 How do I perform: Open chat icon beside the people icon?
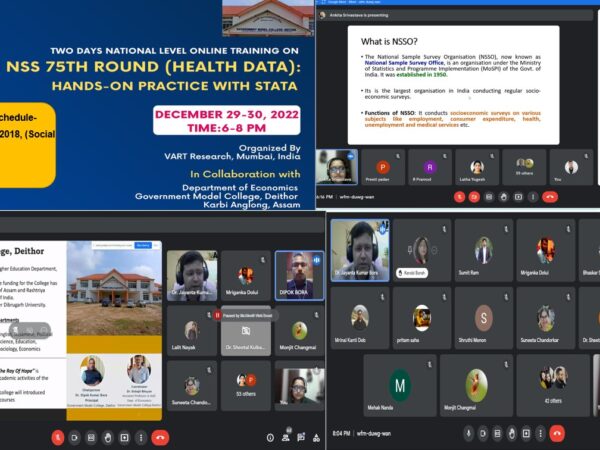(x=301, y=438)
